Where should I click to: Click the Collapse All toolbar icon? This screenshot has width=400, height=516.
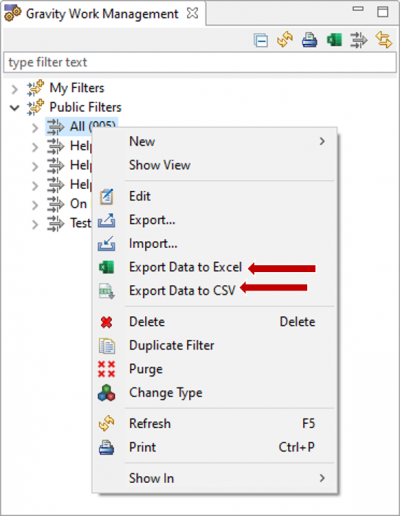261,40
